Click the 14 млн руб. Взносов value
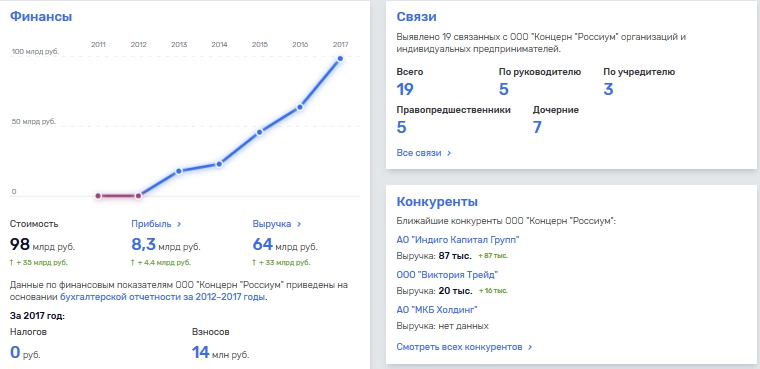 pos(221,353)
